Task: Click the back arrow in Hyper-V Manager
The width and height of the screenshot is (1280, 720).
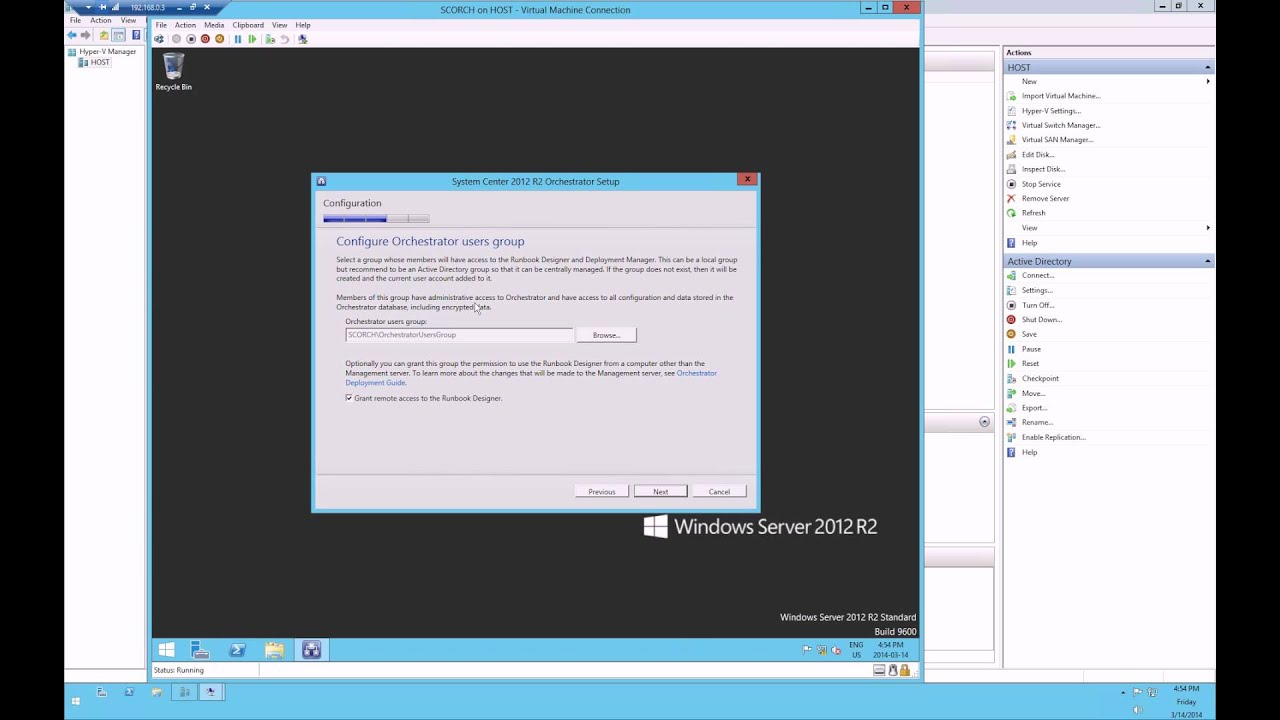Action: [x=72, y=35]
